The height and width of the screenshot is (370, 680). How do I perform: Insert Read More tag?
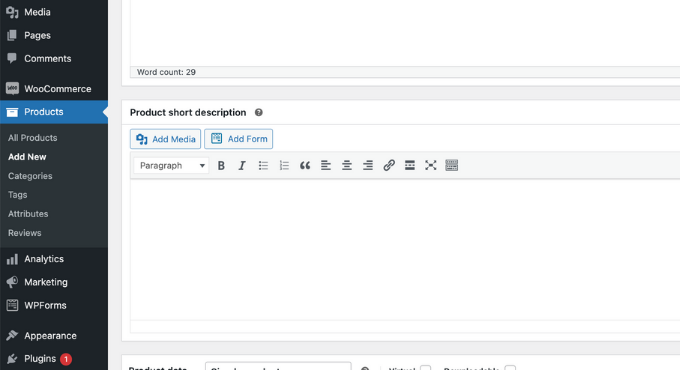[x=409, y=165]
